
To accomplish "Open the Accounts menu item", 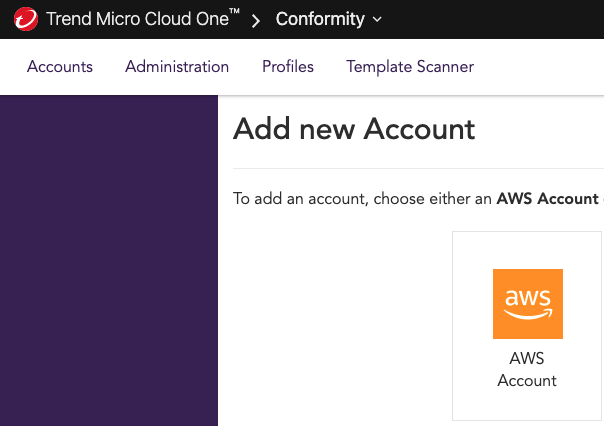I will click(60, 67).
